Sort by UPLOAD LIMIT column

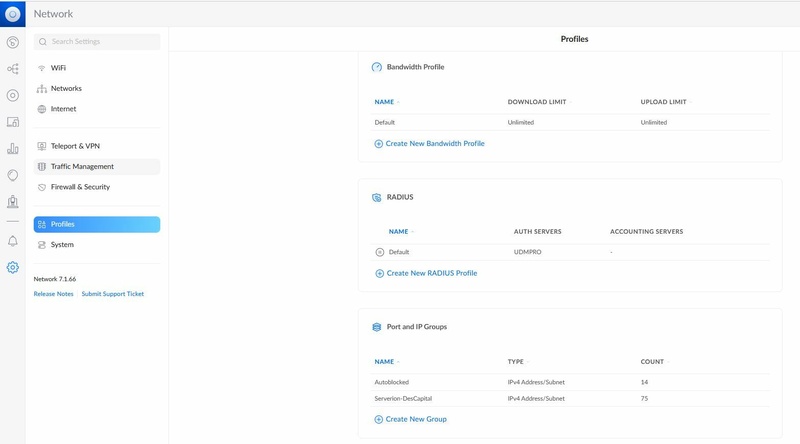point(663,102)
